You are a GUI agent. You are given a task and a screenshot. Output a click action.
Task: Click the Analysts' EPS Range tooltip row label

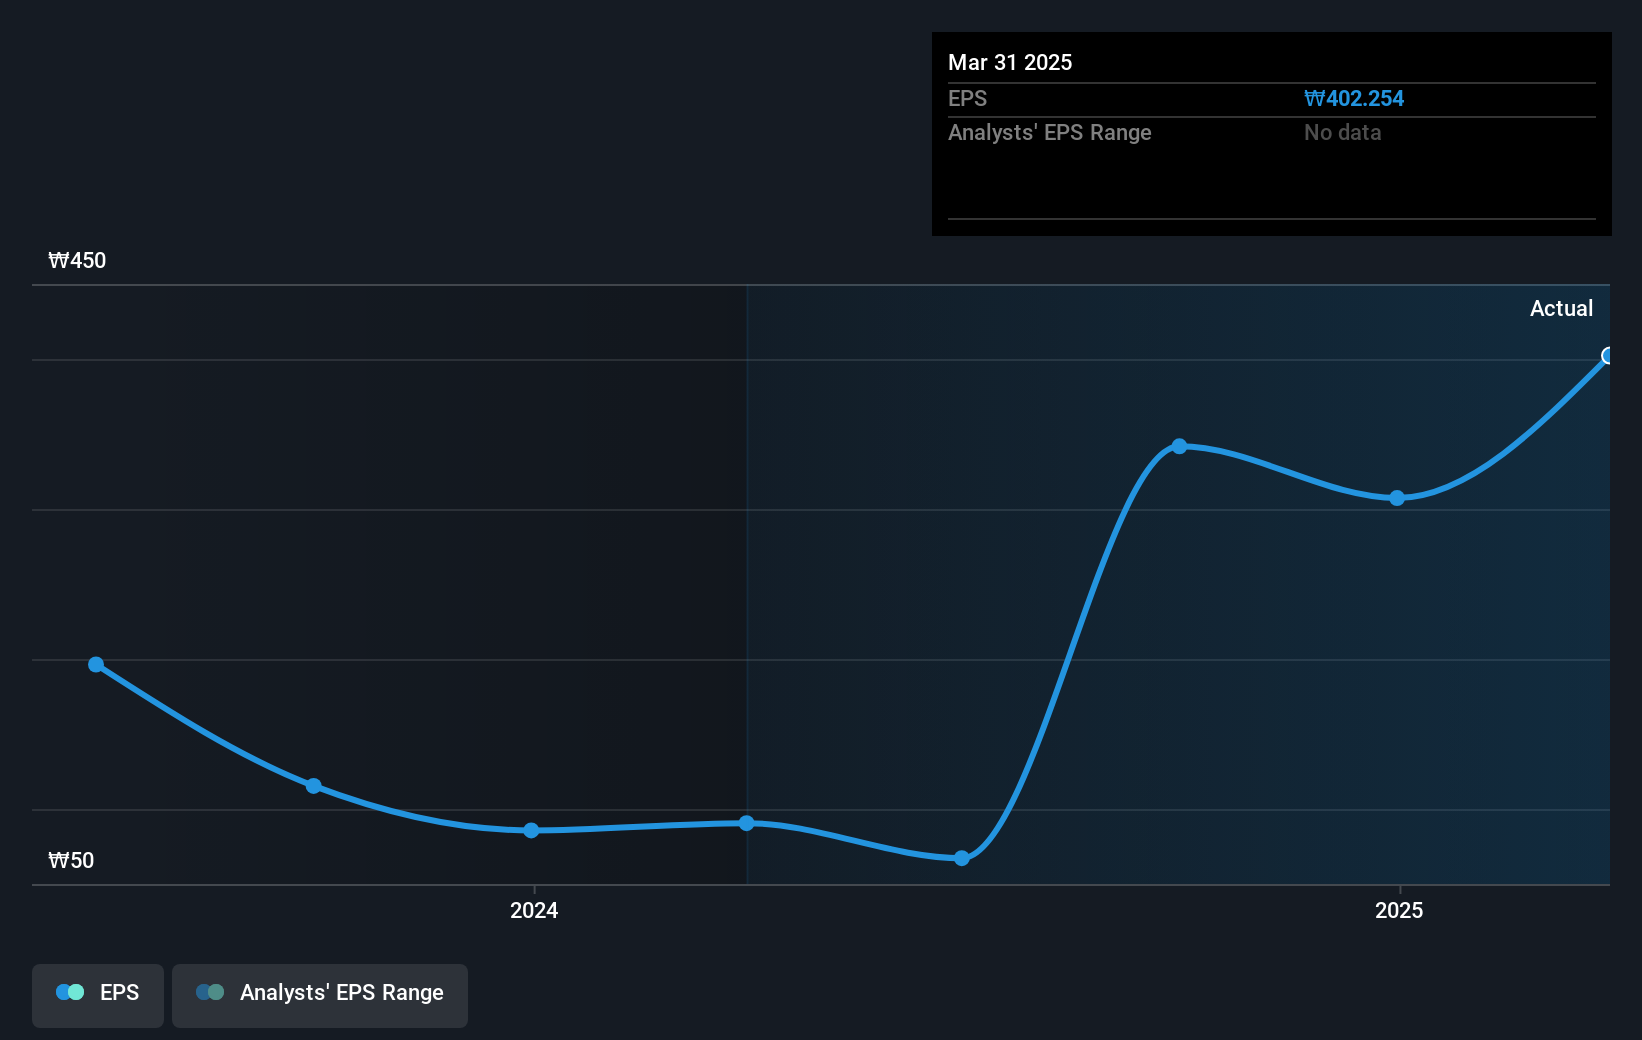click(1049, 132)
